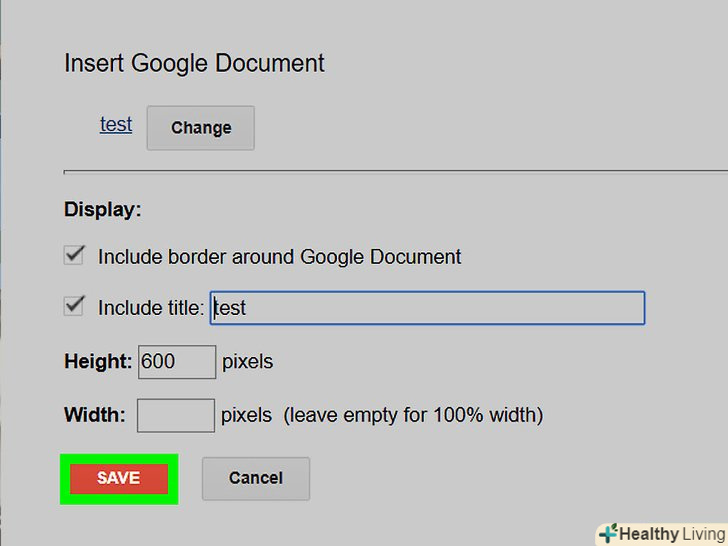Click the Display section label
Viewport: 728px width, 546px height.
pyautogui.click(x=103, y=210)
